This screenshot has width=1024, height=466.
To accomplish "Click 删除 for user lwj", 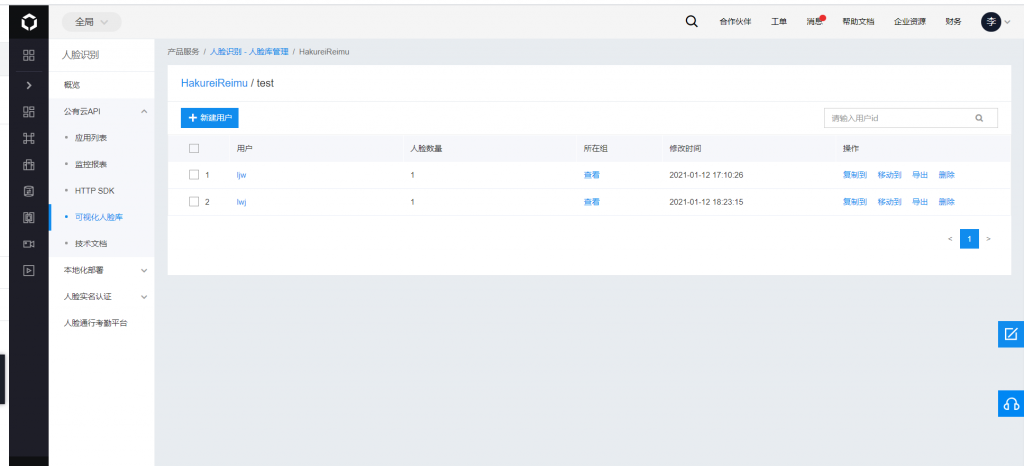I will click(x=947, y=202).
